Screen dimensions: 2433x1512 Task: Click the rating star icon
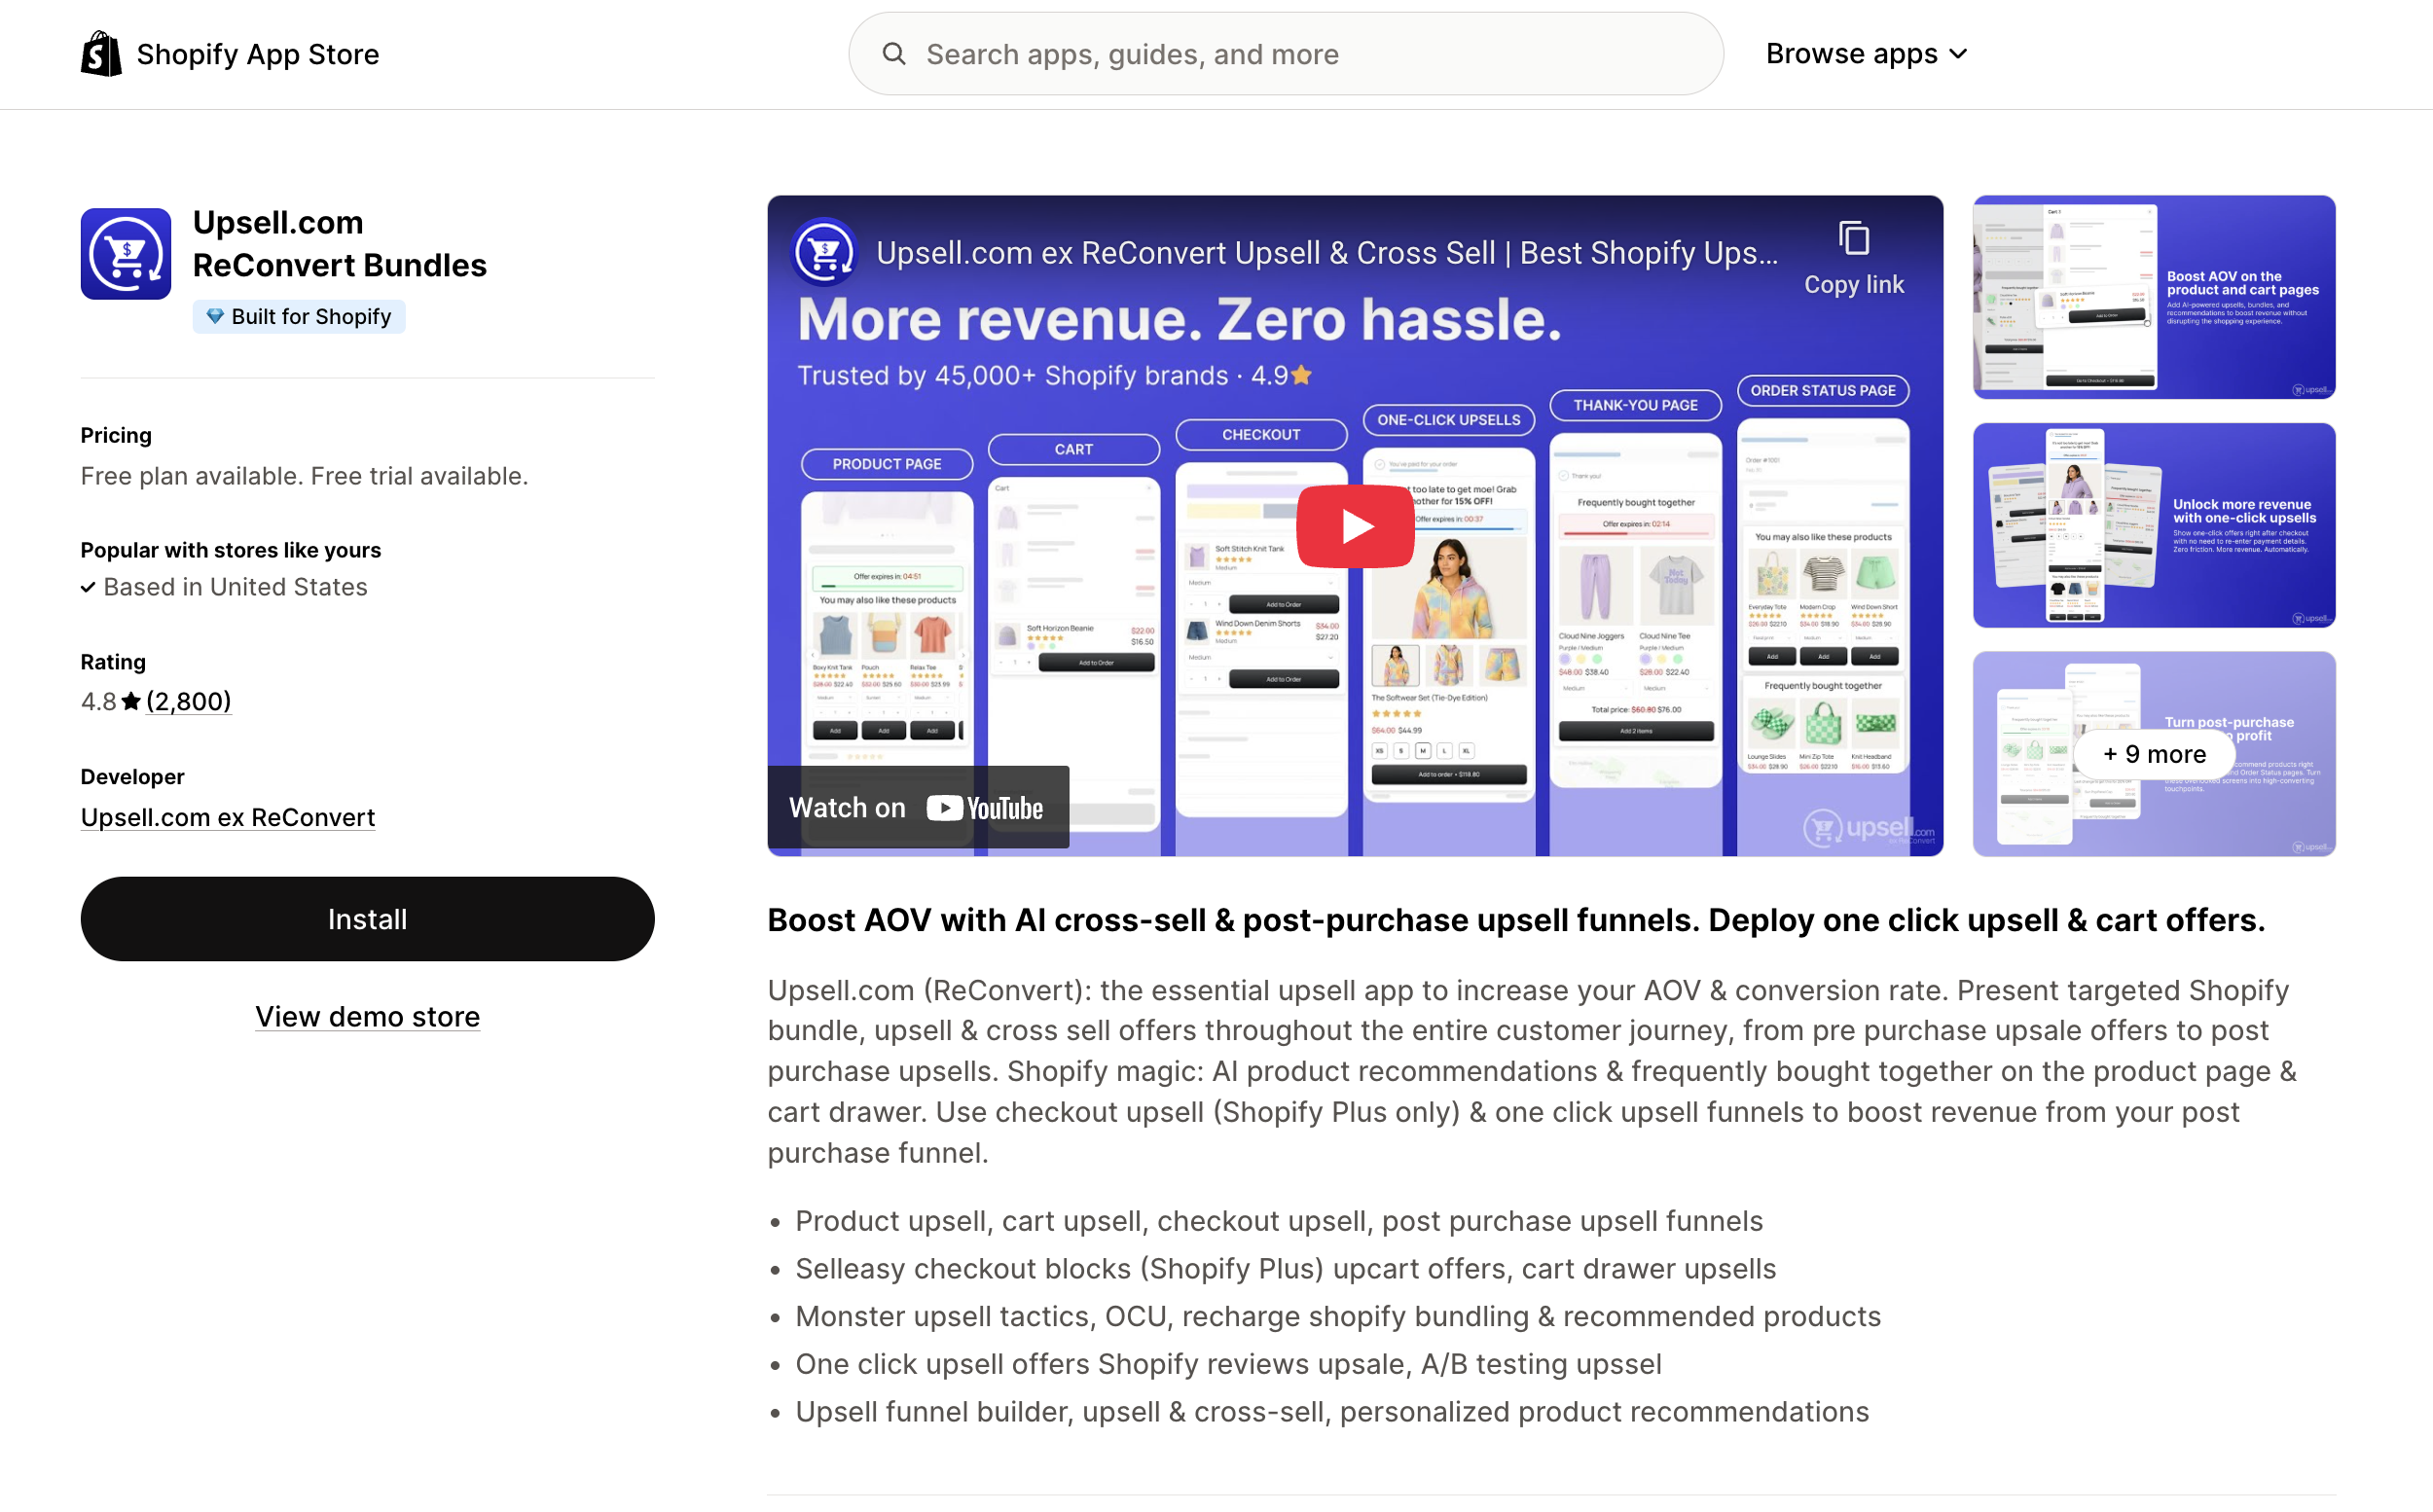pyautogui.click(x=131, y=702)
